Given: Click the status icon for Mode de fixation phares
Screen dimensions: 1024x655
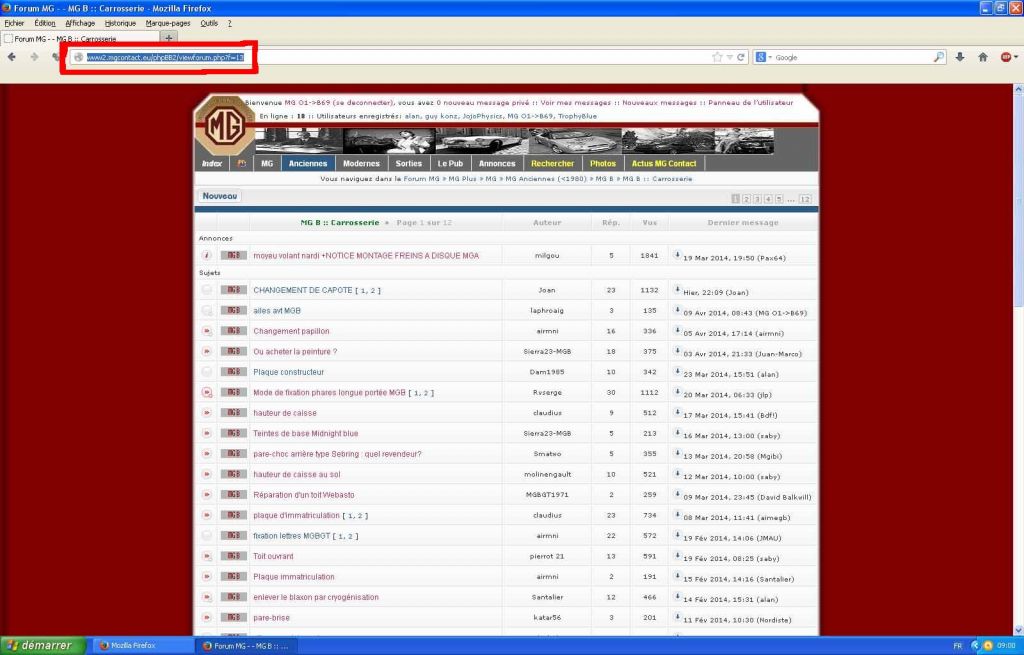Looking at the screenshot, I should click(206, 392).
